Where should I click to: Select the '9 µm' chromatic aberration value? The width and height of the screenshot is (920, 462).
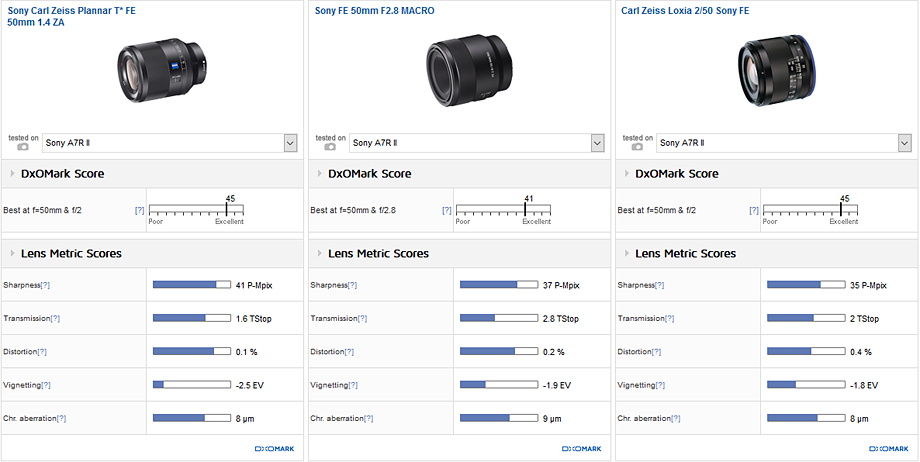(x=552, y=419)
